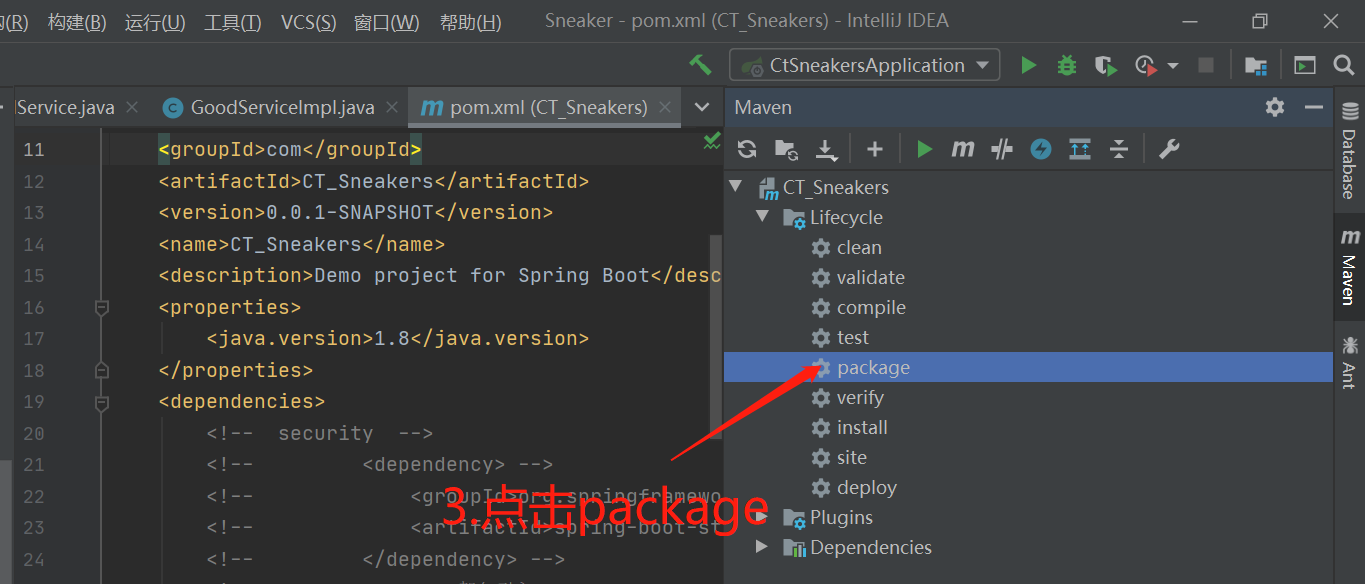Viewport: 1365px width, 584px height.
Task: Click the profiler run icon in the main toolbar
Action: 1146,65
